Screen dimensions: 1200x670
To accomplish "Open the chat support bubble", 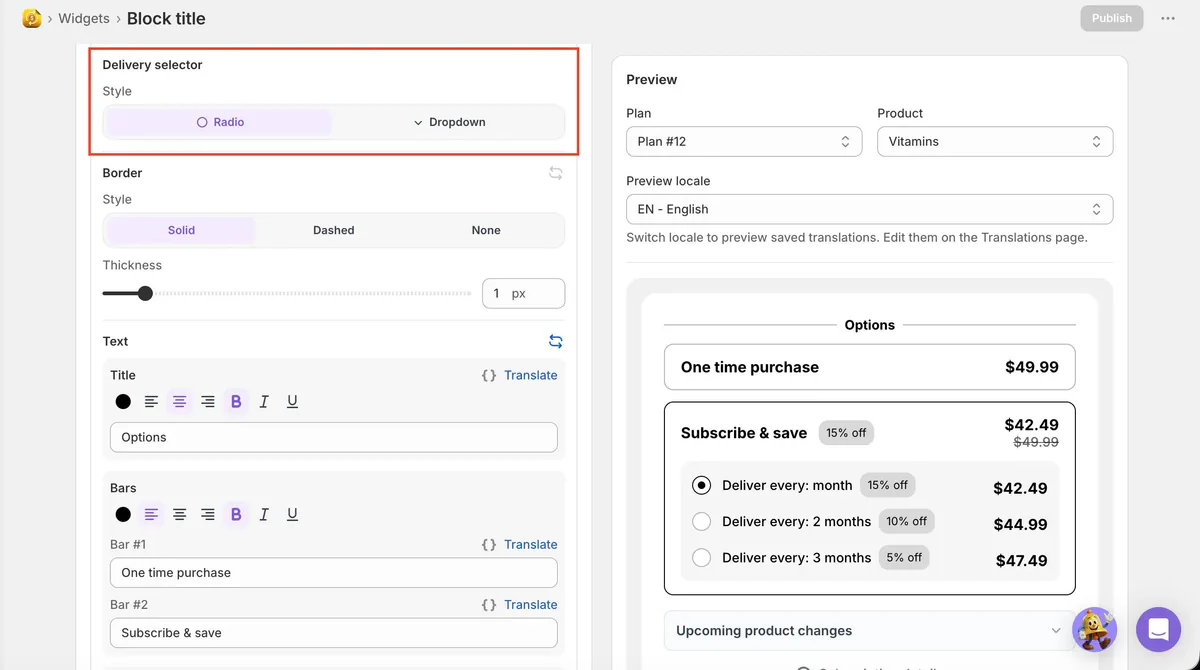I will pos(1159,630).
